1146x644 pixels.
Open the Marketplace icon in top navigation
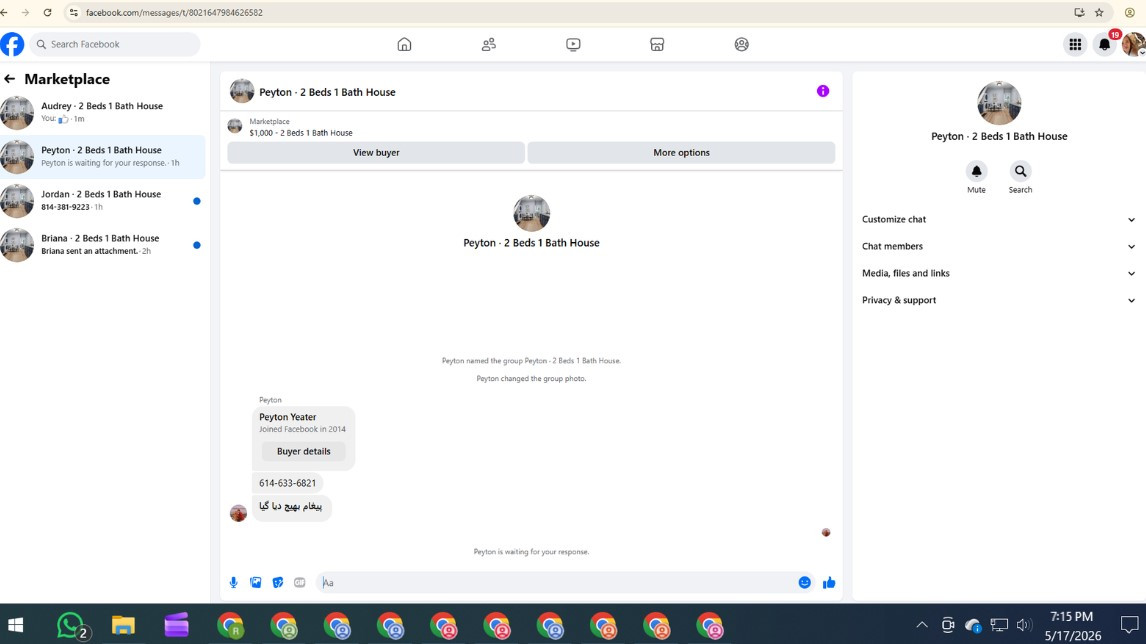click(657, 45)
